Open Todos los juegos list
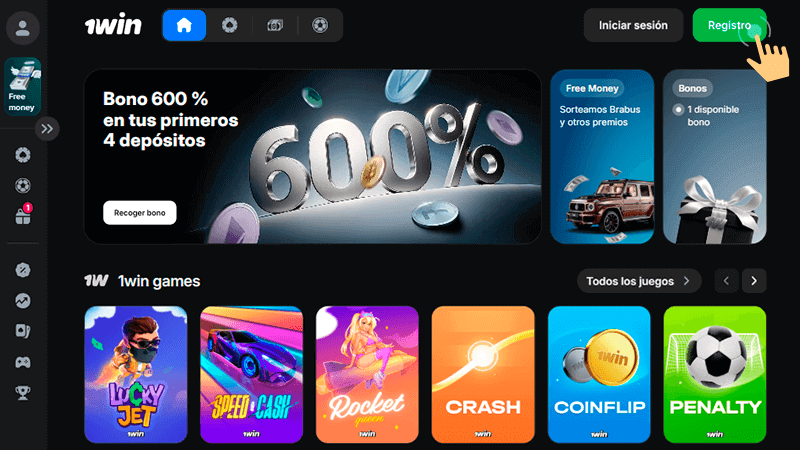800x450 pixels. coord(639,281)
